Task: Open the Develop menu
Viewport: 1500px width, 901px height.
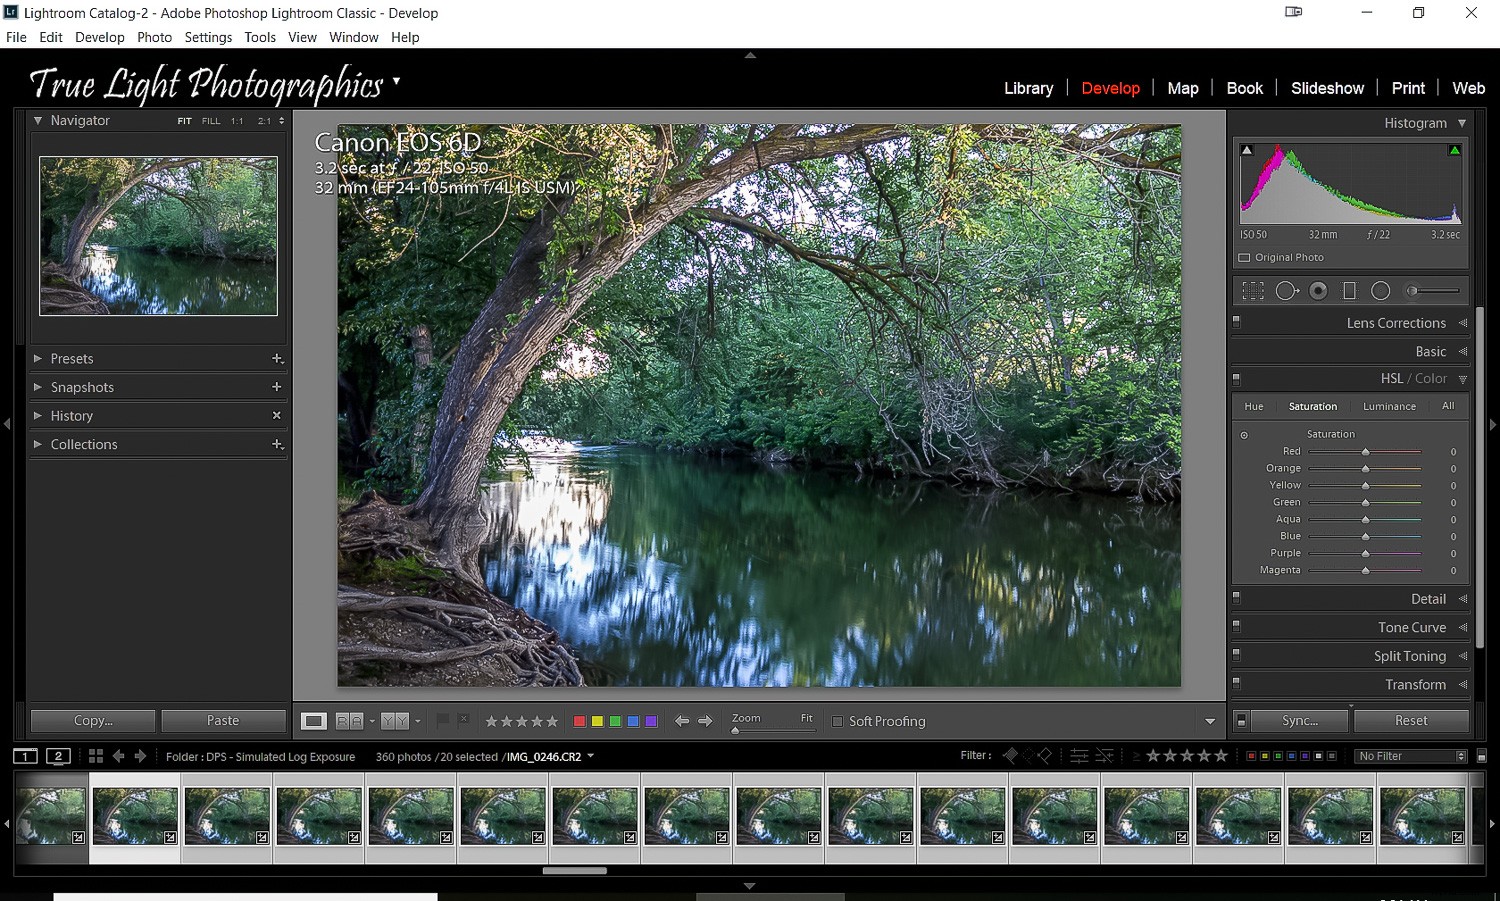Action: point(99,37)
